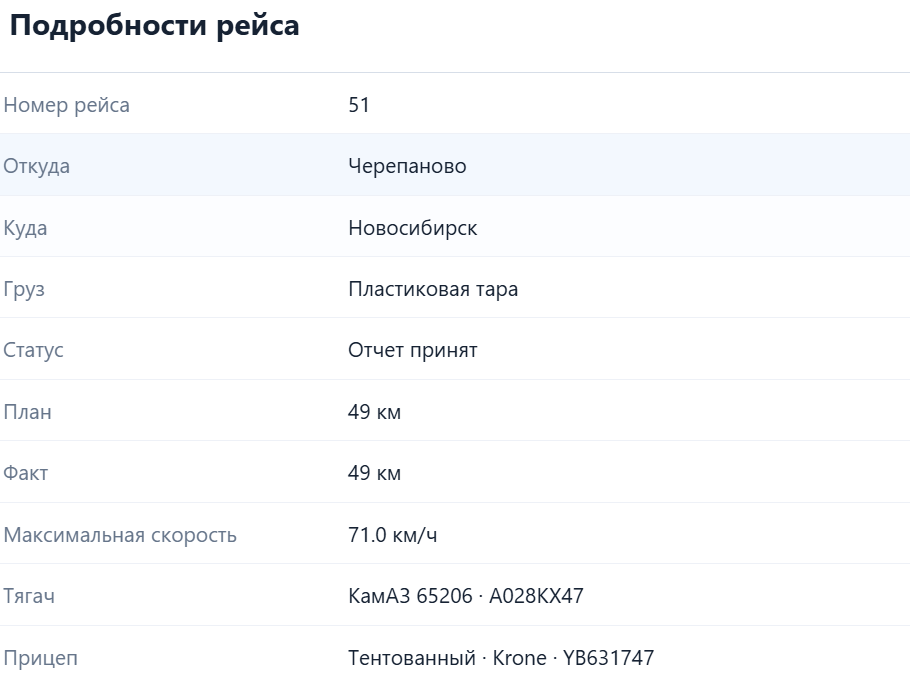Select the flight number value 51

359,105
